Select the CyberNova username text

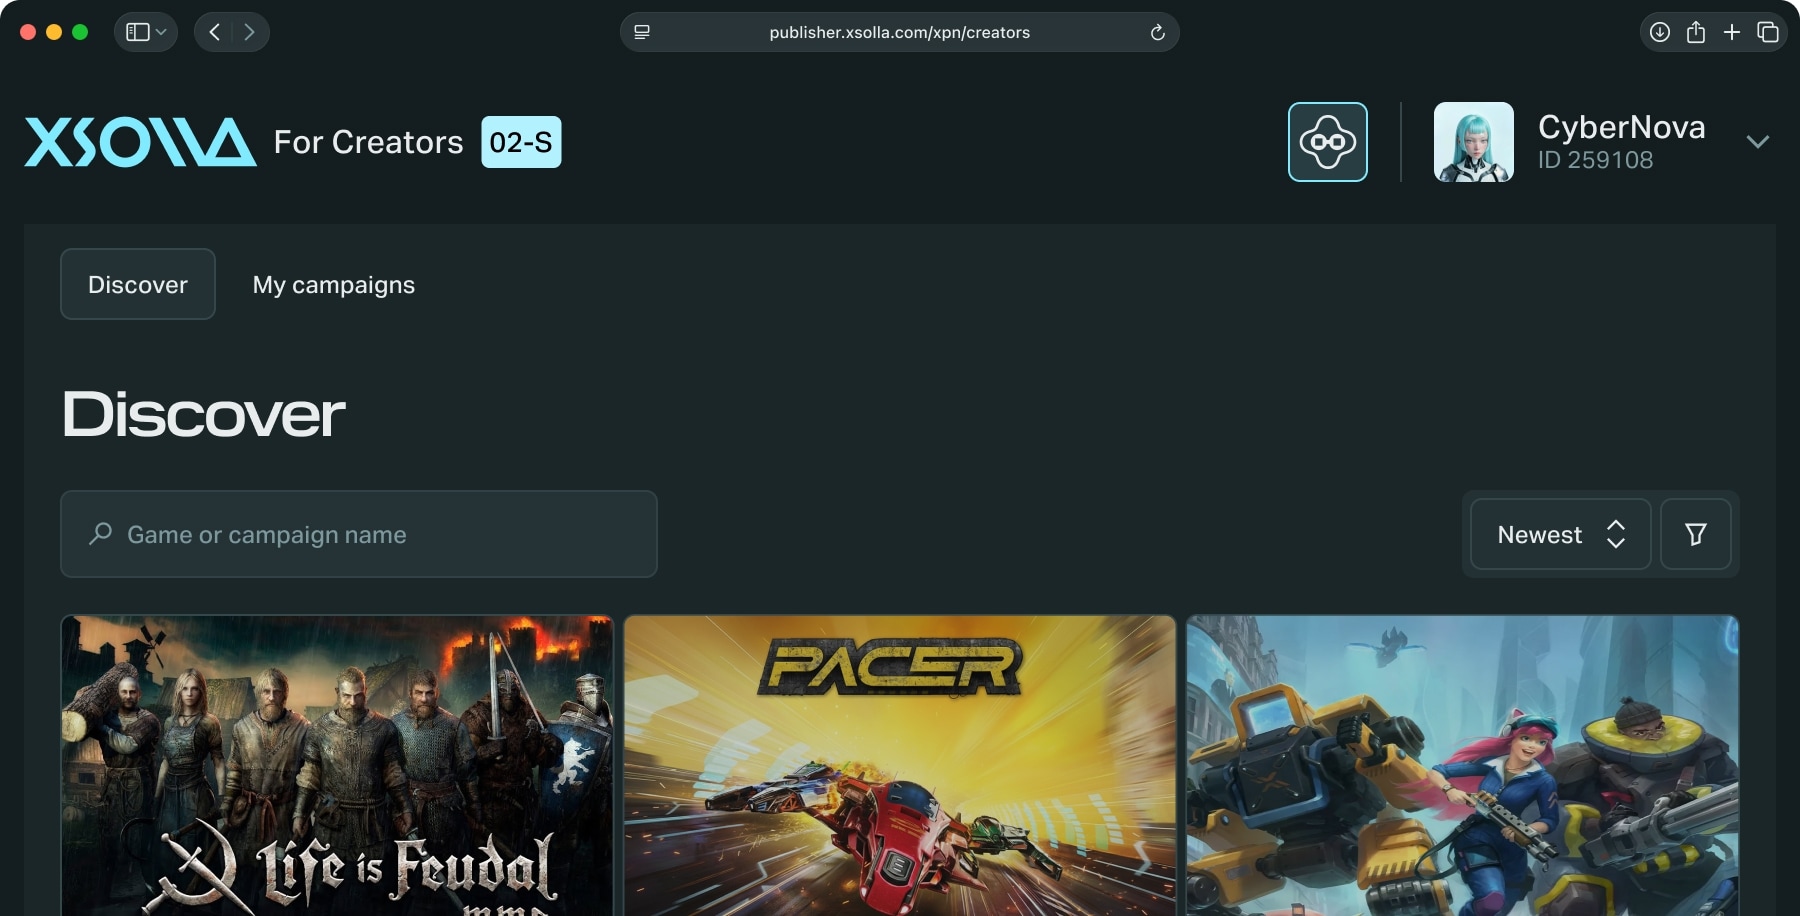point(1622,127)
